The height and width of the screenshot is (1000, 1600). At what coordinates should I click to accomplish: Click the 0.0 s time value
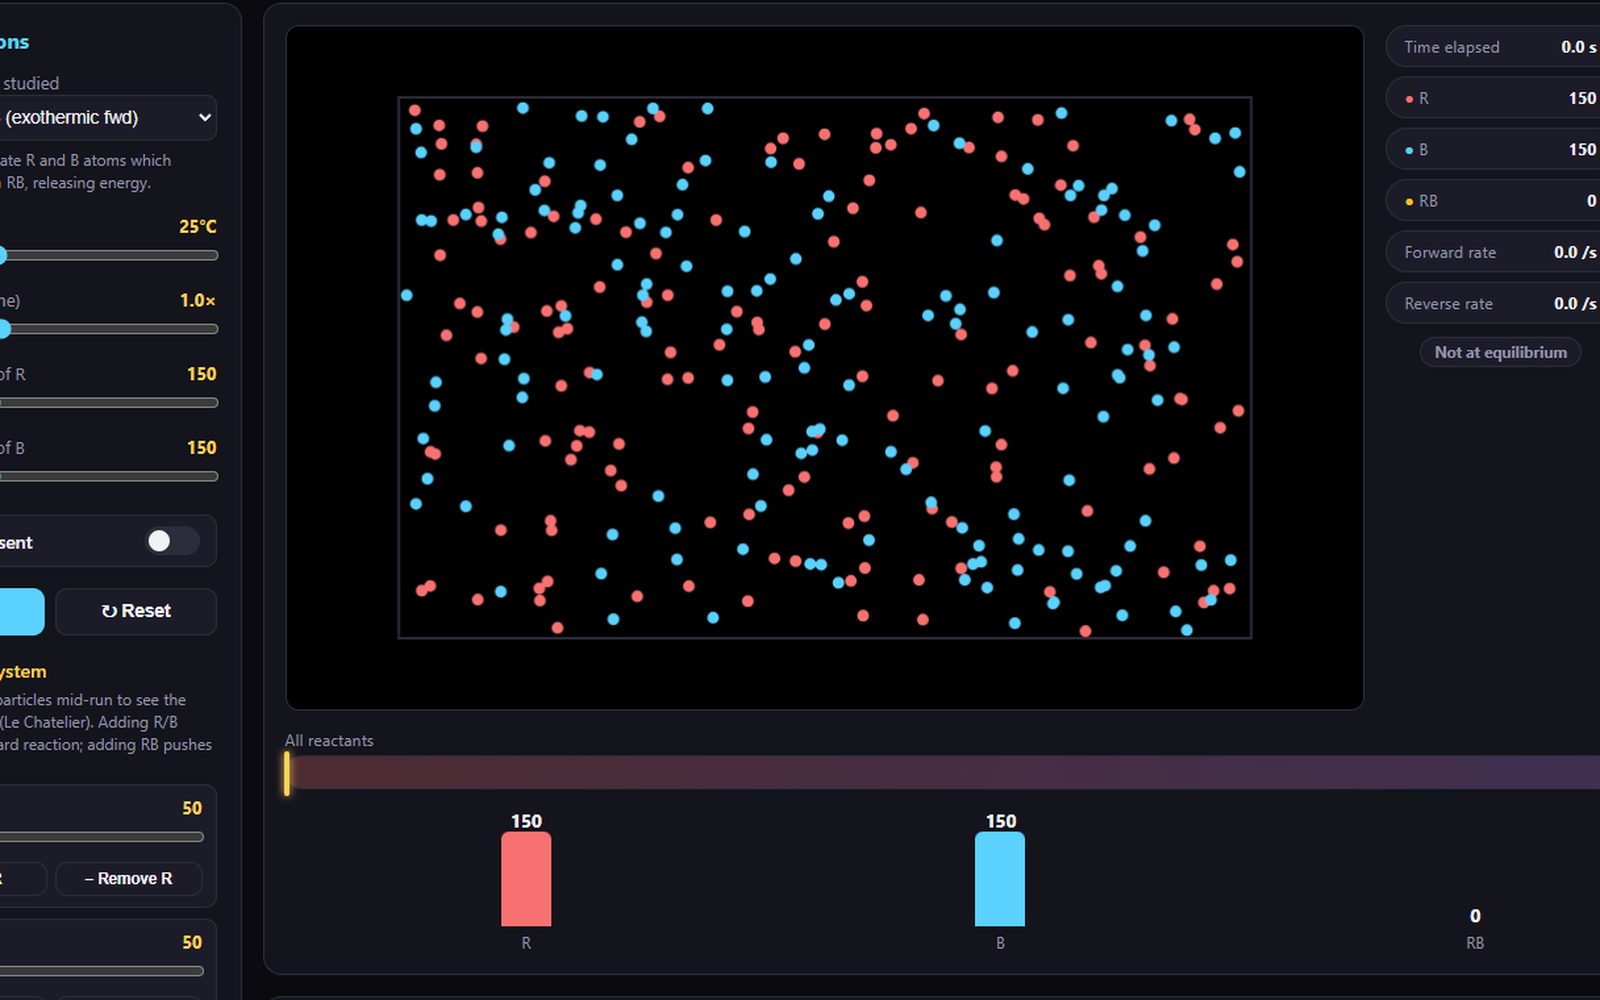point(1578,47)
